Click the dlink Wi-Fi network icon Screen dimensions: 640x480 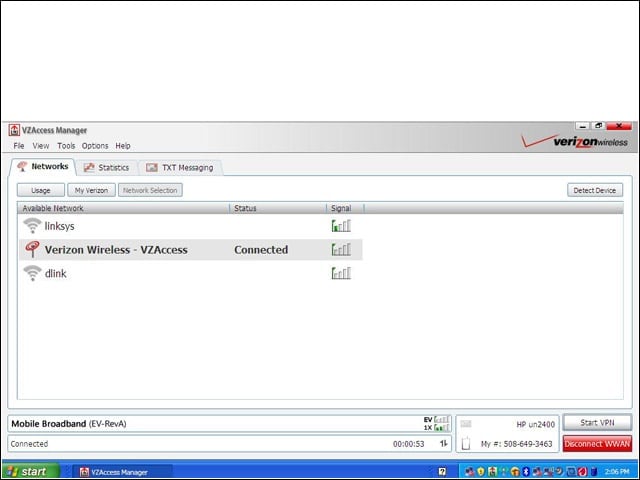[x=32, y=273]
